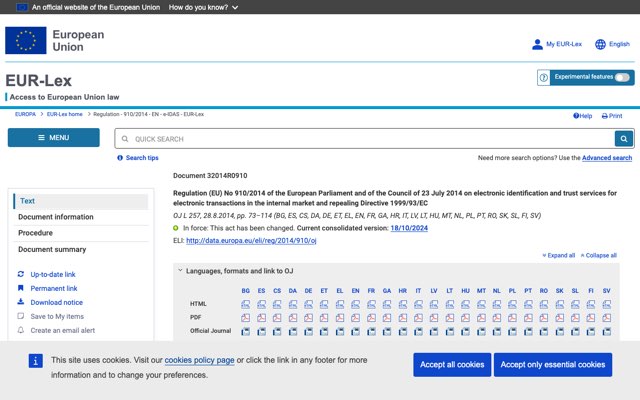The width and height of the screenshot is (640, 400).
Task: Open the PDF version in FI
Action: click(x=591, y=318)
